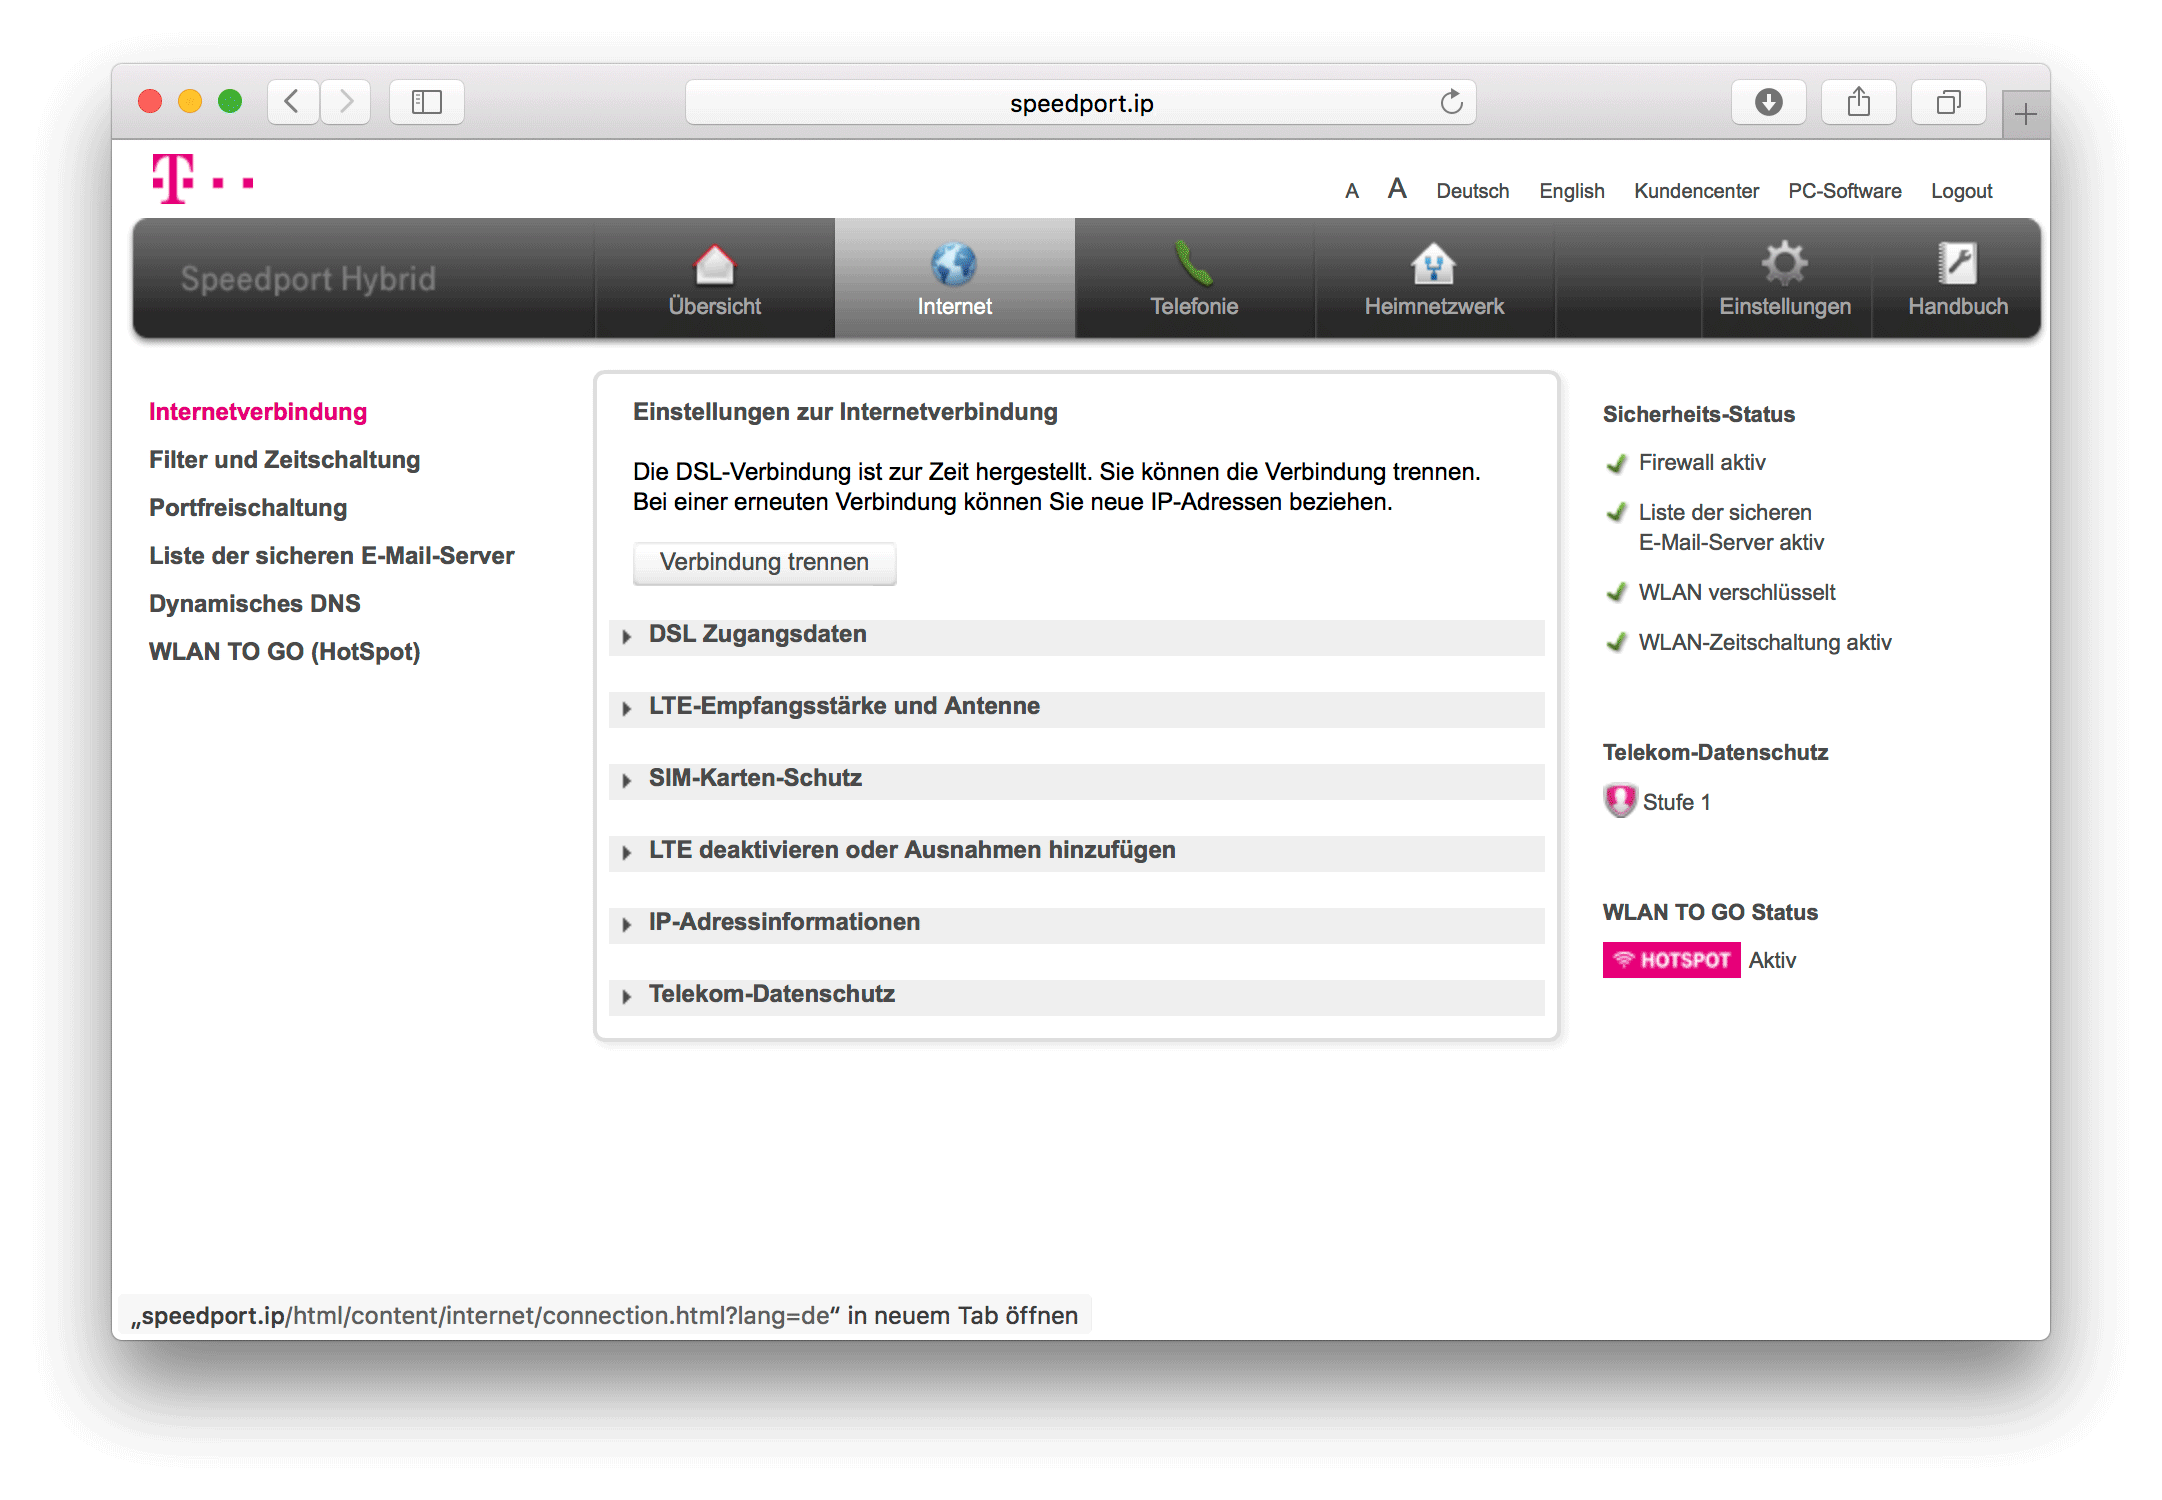Screen dimensions: 2162x1500
Task: Select the smaller font size A
Action: (x=1352, y=191)
